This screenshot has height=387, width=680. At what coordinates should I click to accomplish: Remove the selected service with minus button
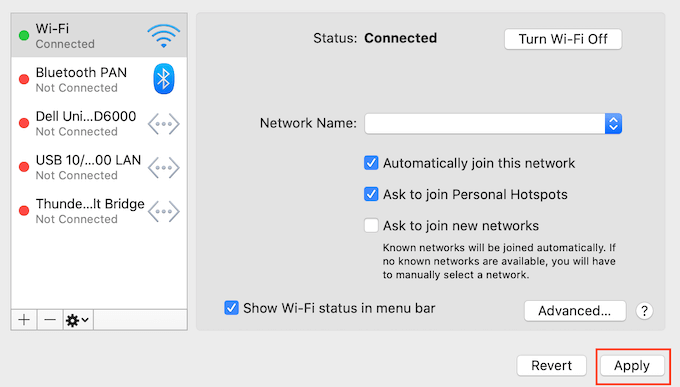(50, 320)
